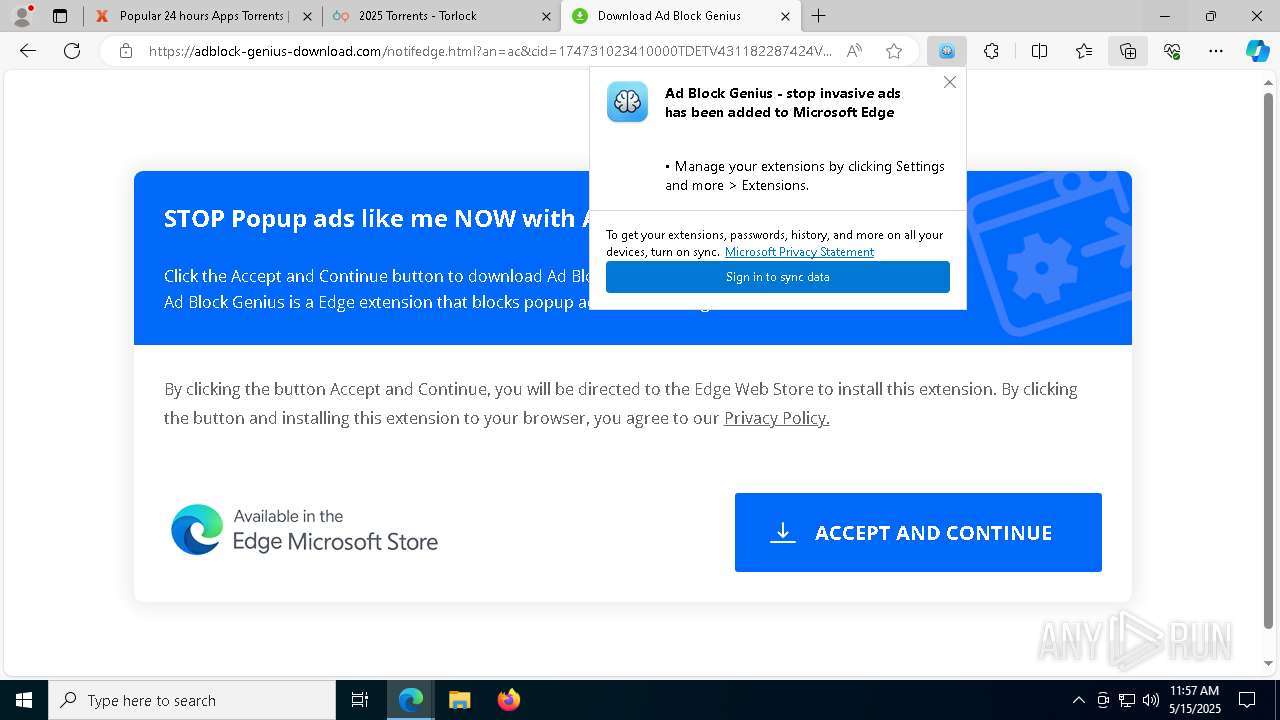The image size is (1280, 720).
Task: View site information lock icon
Action: (x=126, y=51)
